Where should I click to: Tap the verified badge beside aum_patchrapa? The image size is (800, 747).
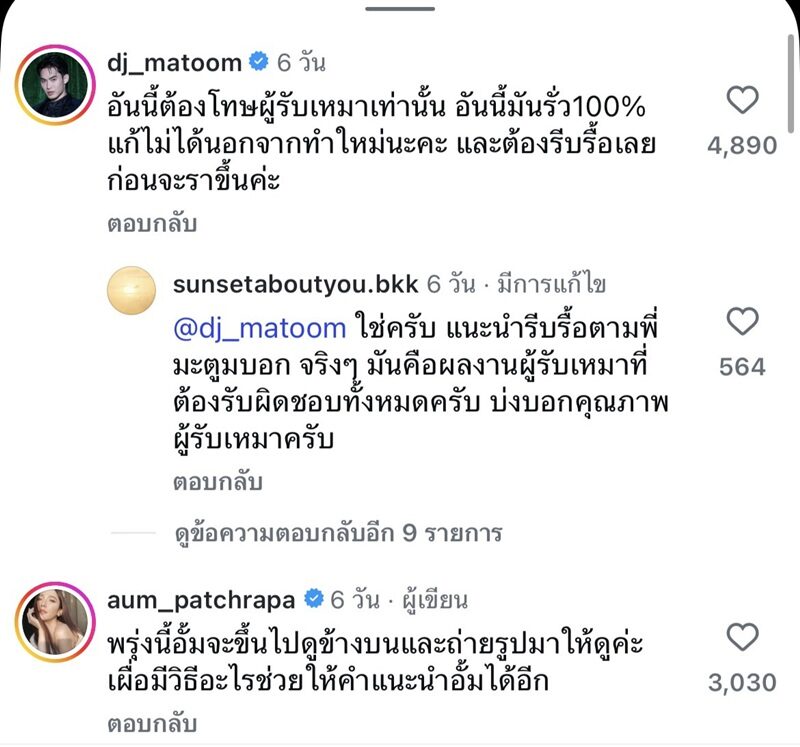click(314, 599)
